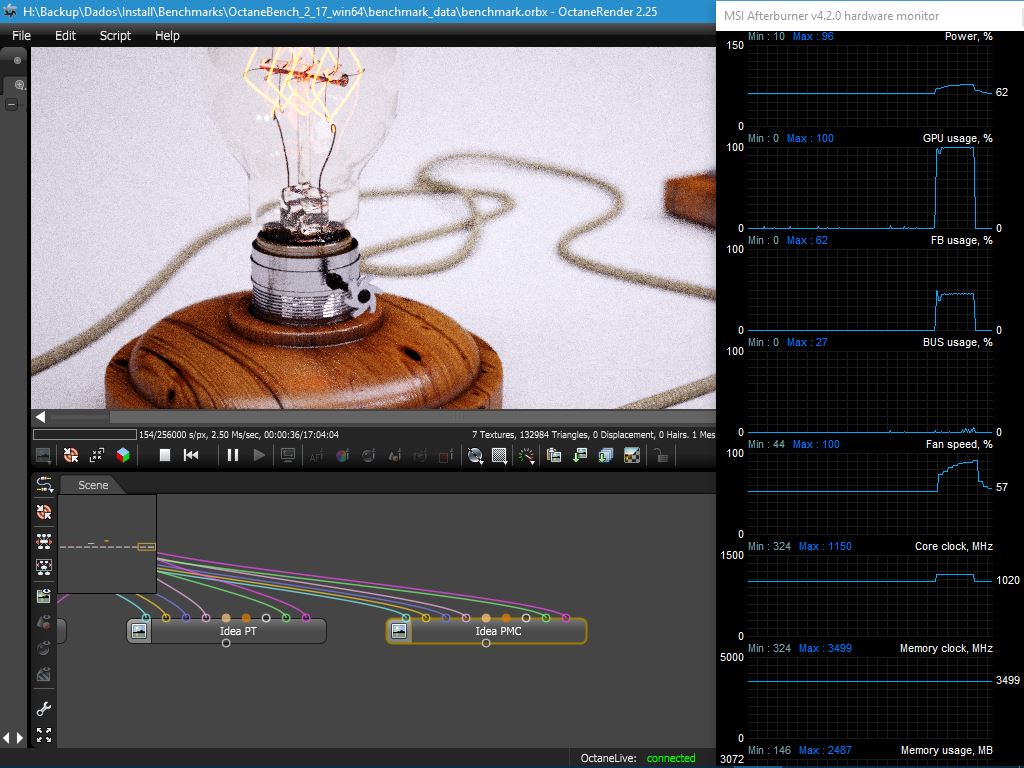Toggle real-time rendering monitor icon
Image resolution: width=1024 pixels, height=768 pixels.
pyautogui.click(x=287, y=455)
